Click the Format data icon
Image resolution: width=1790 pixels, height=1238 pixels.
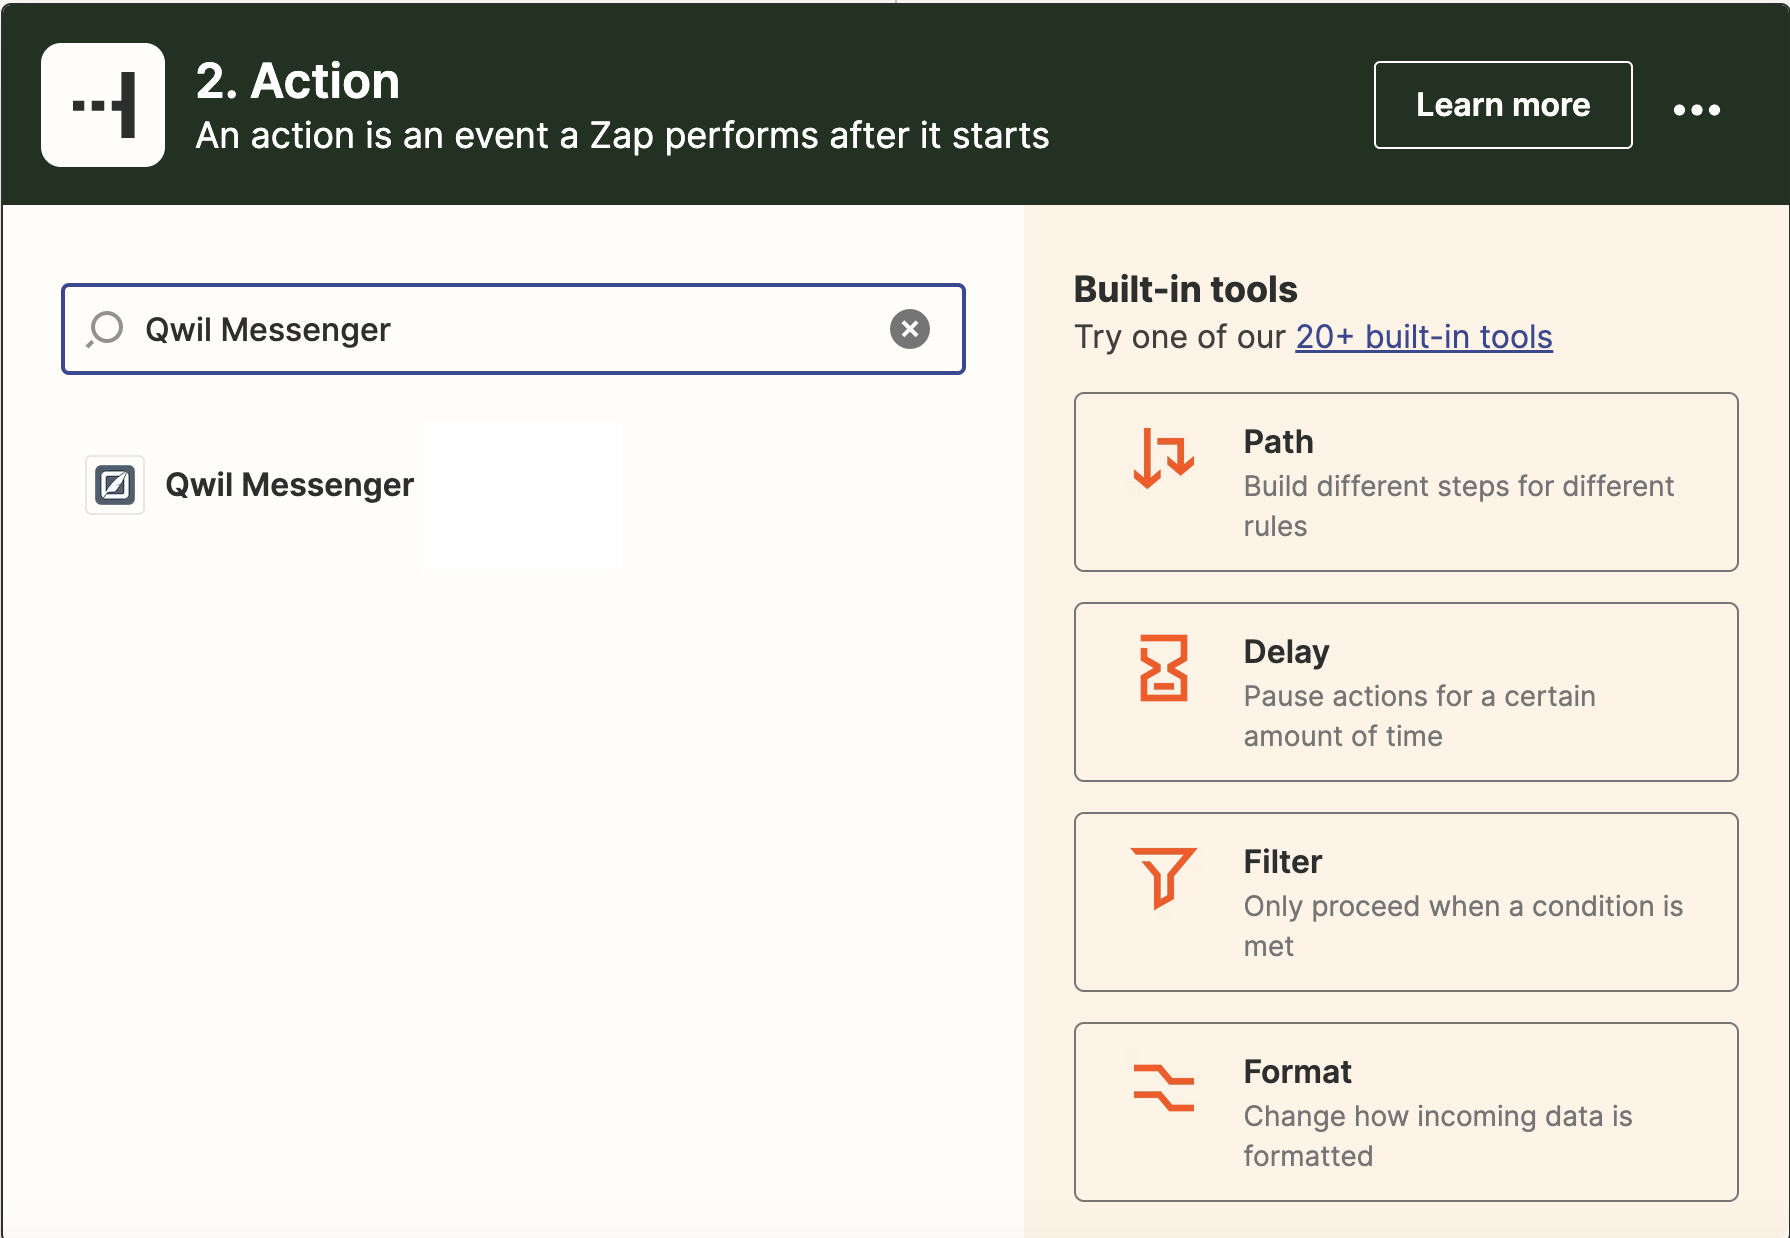(x=1163, y=1087)
